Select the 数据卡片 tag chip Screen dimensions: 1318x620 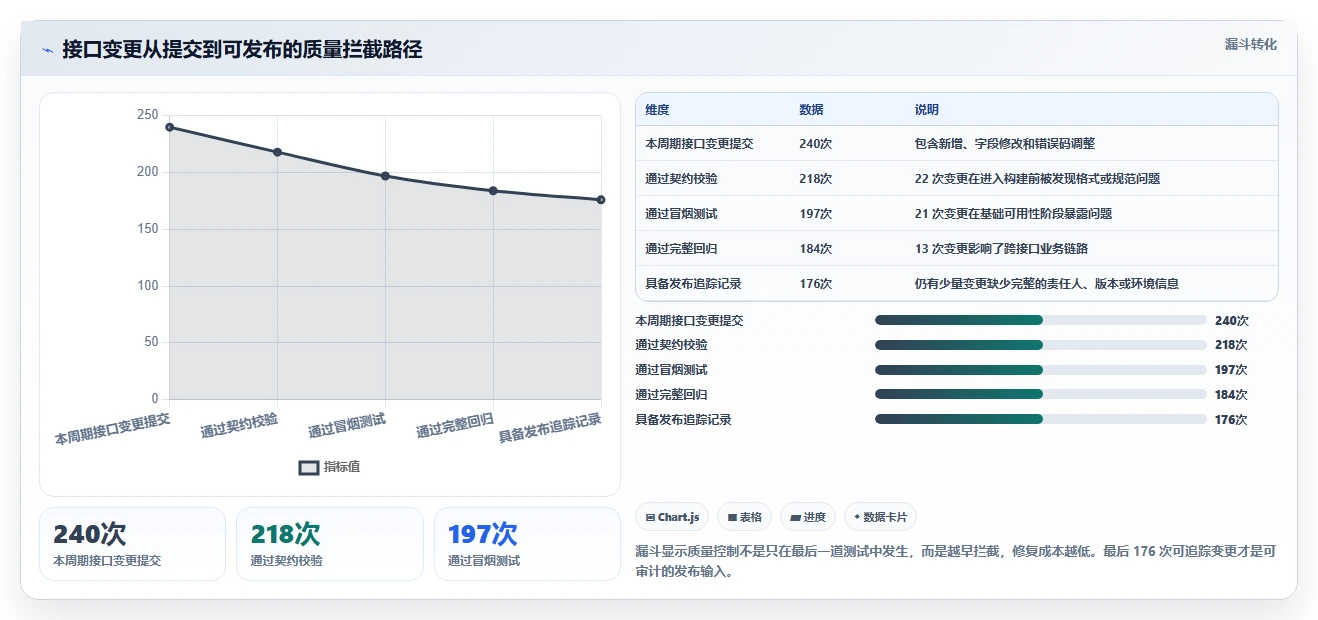click(881, 517)
